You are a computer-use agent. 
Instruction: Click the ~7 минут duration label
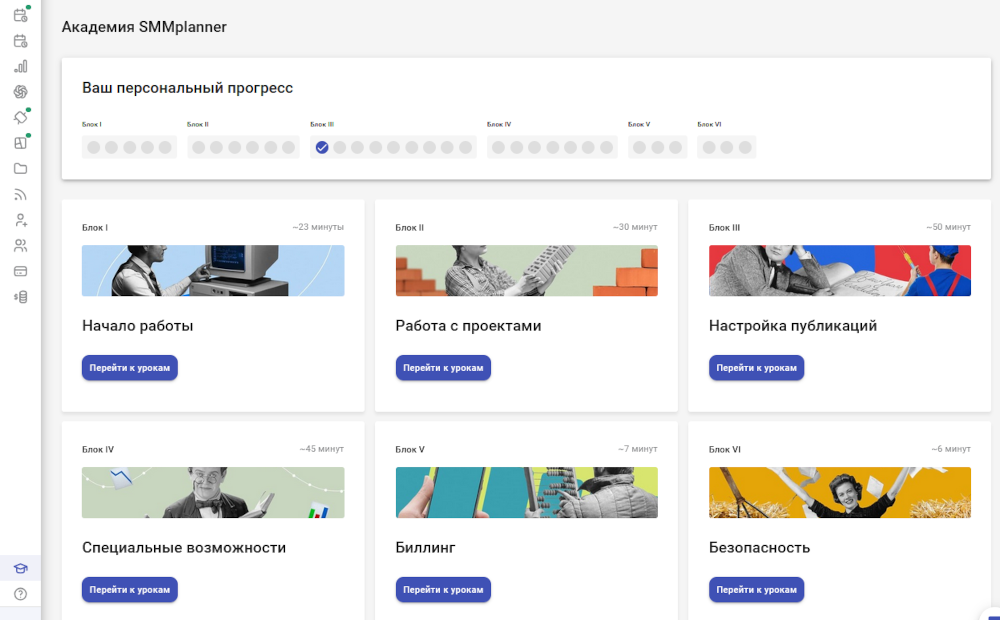(638, 449)
